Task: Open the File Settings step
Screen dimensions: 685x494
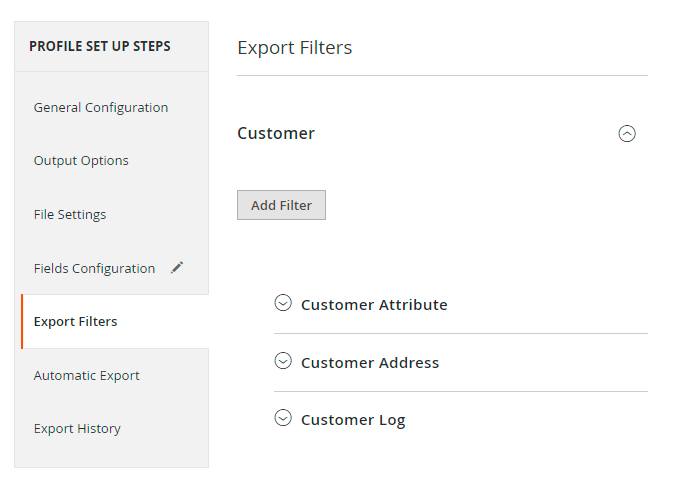Action: [x=70, y=214]
